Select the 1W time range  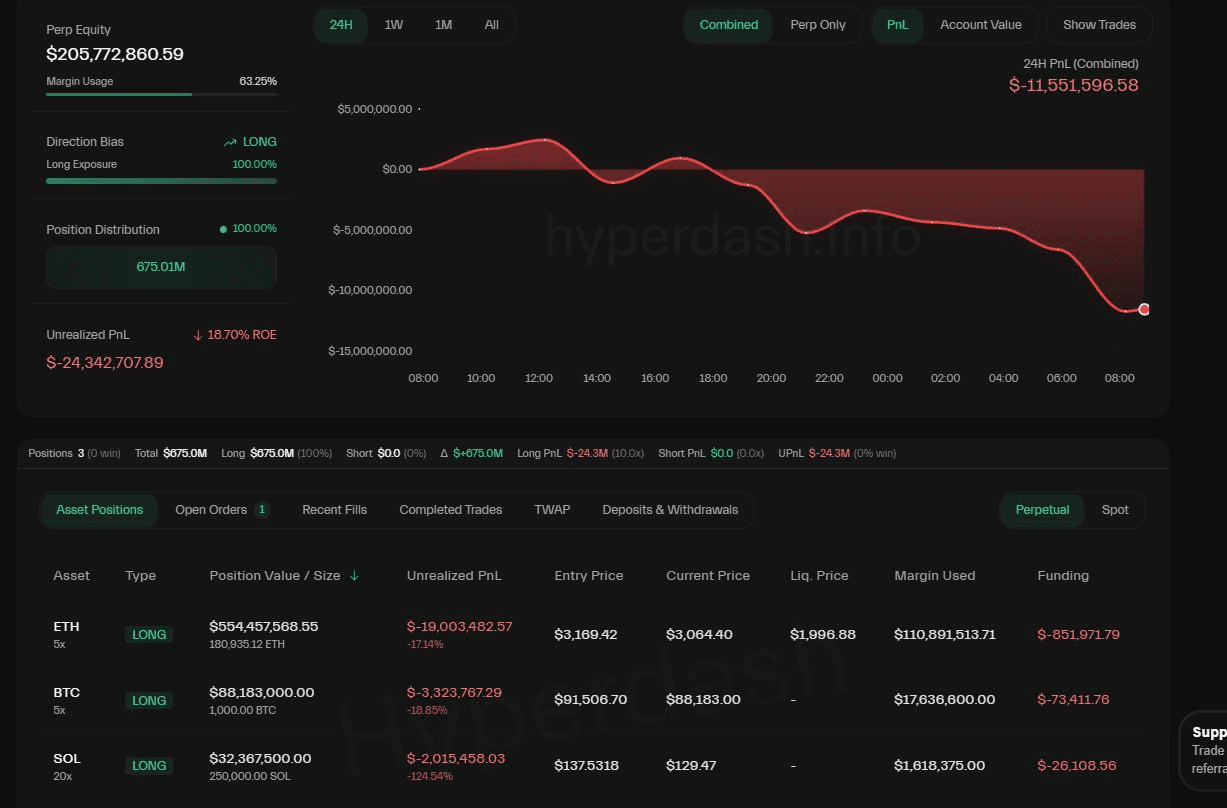(394, 25)
